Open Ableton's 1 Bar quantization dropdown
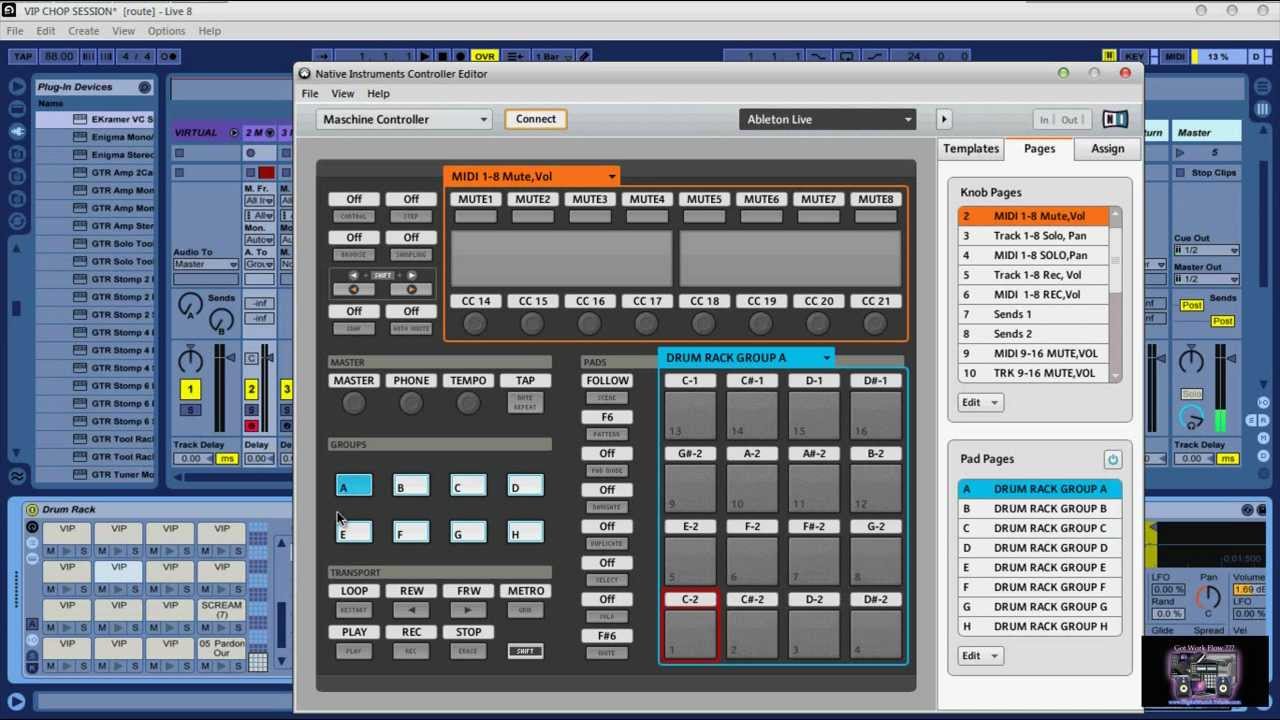This screenshot has height=720, width=1280. (x=552, y=57)
